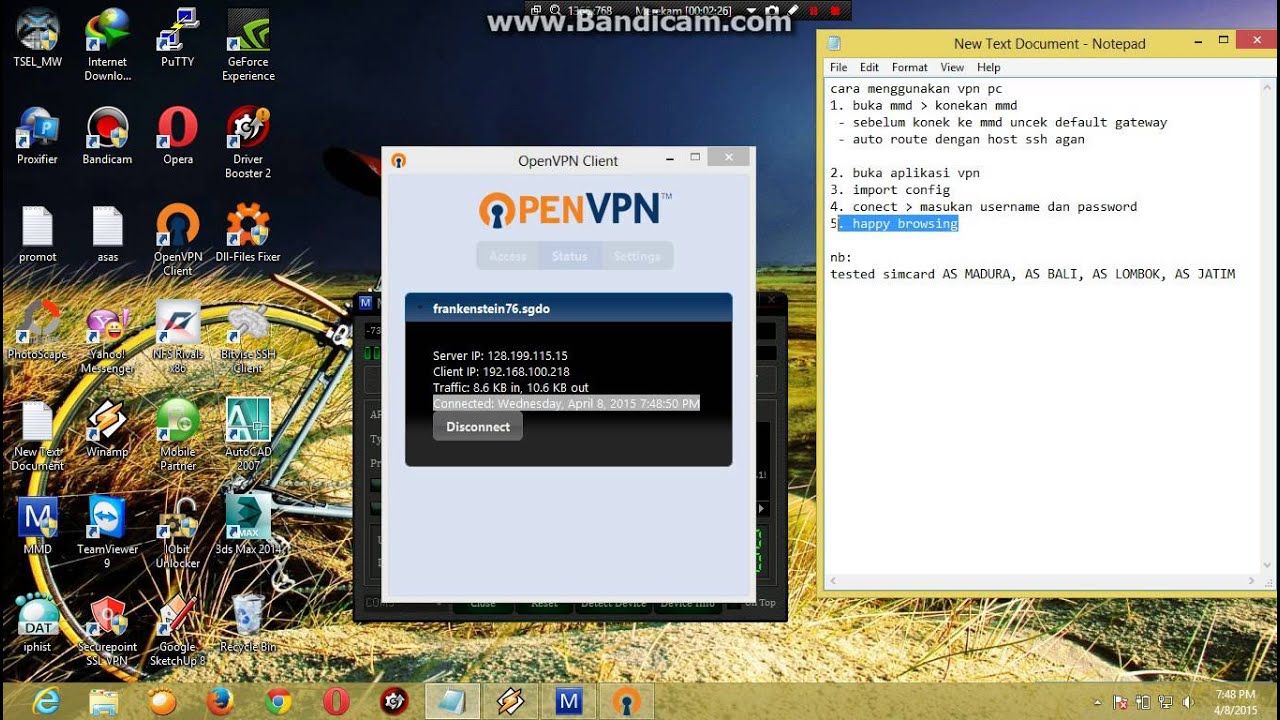
Task: Select the iphist DAT file icon
Action: tap(38, 623)
